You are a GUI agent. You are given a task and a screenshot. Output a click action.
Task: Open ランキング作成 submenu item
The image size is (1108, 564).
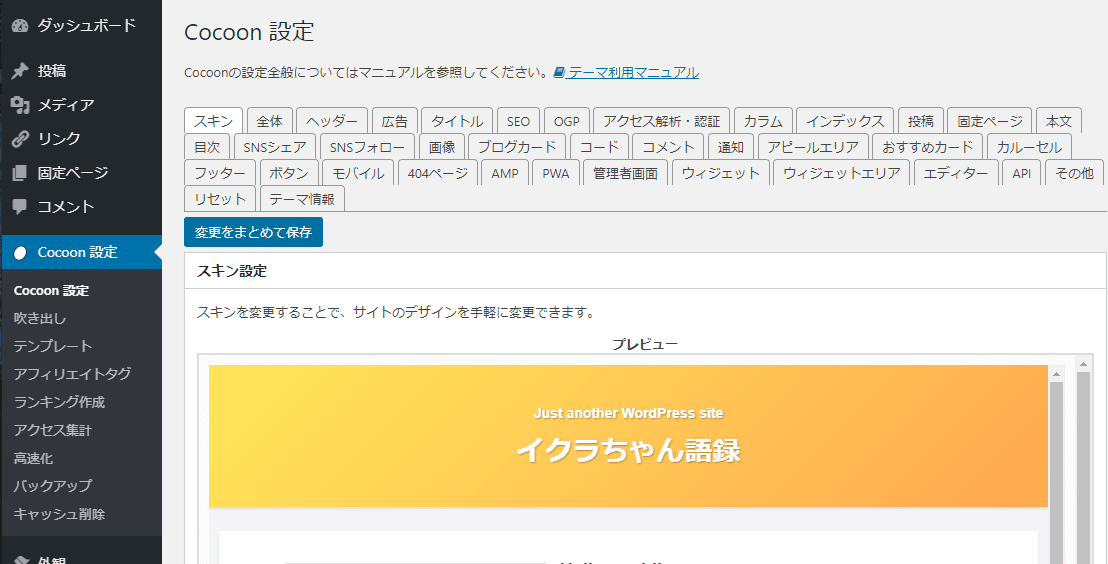[59, 402]
